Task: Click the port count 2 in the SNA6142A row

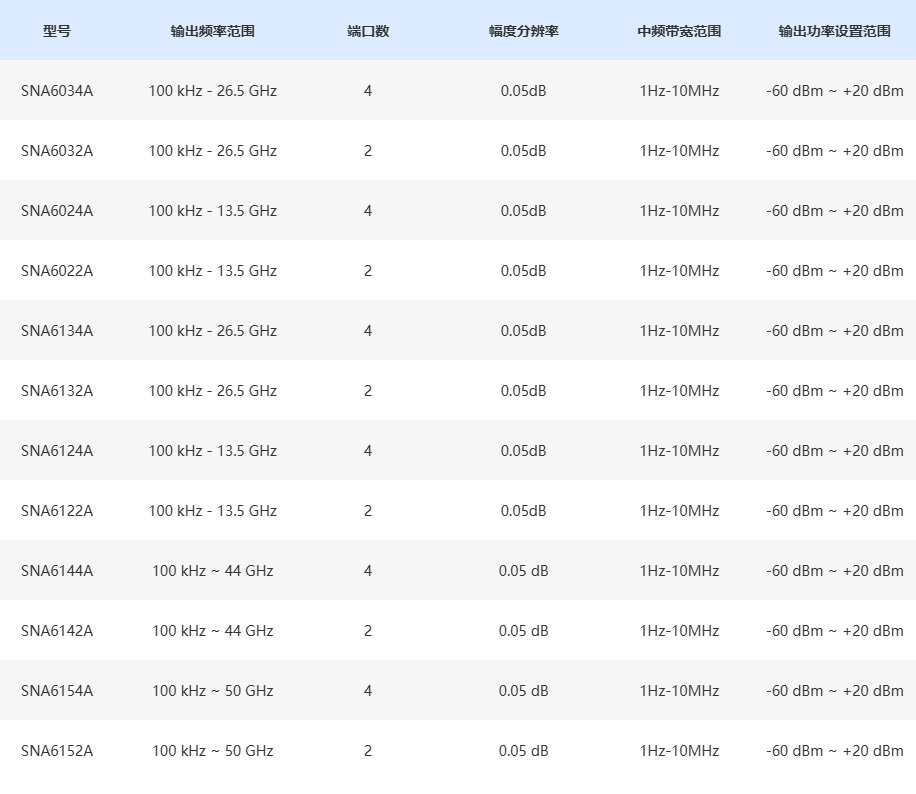Action: [368, 631]
